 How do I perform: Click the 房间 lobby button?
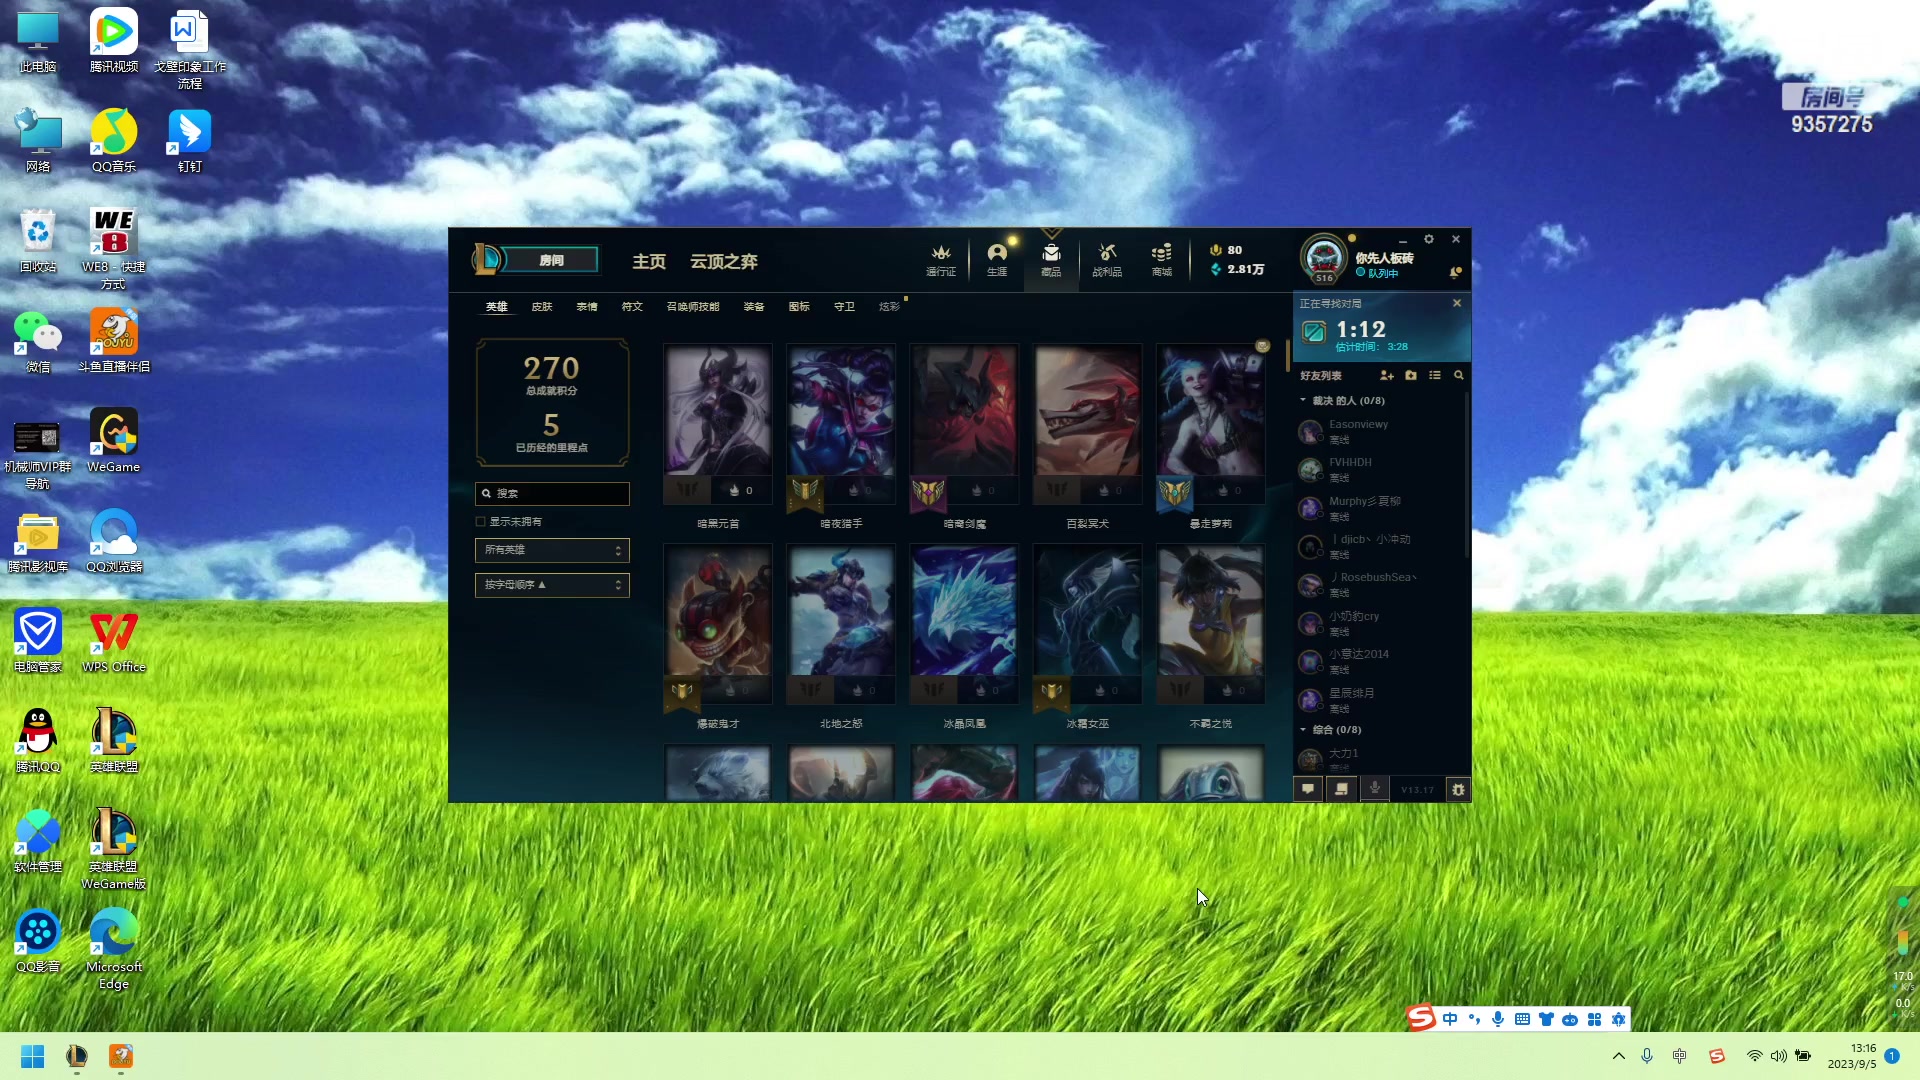[x=552, y=260]
